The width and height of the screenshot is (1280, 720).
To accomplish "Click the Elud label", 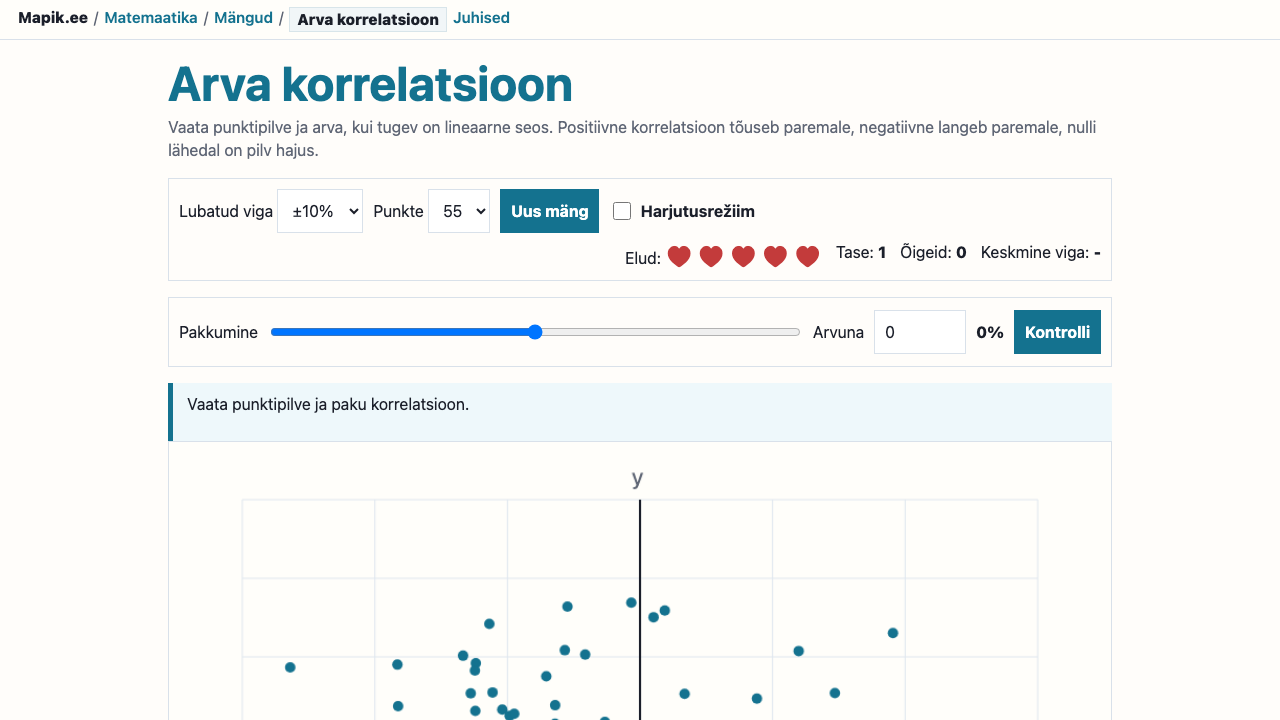I will (x=643, y=258).
